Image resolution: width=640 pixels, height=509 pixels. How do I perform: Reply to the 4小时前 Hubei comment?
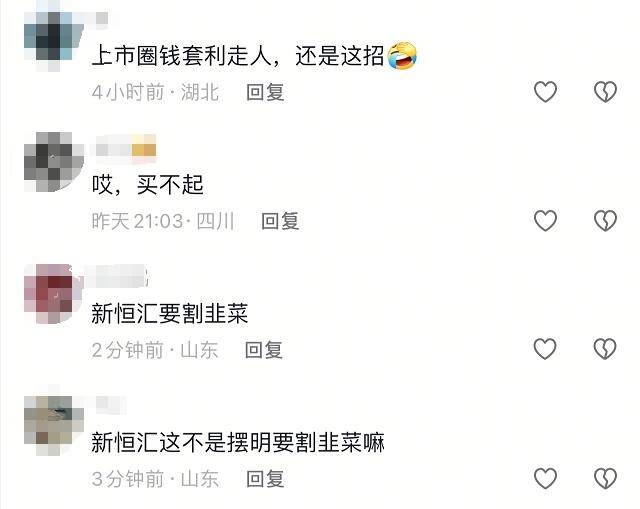click(x=265, y=92)
